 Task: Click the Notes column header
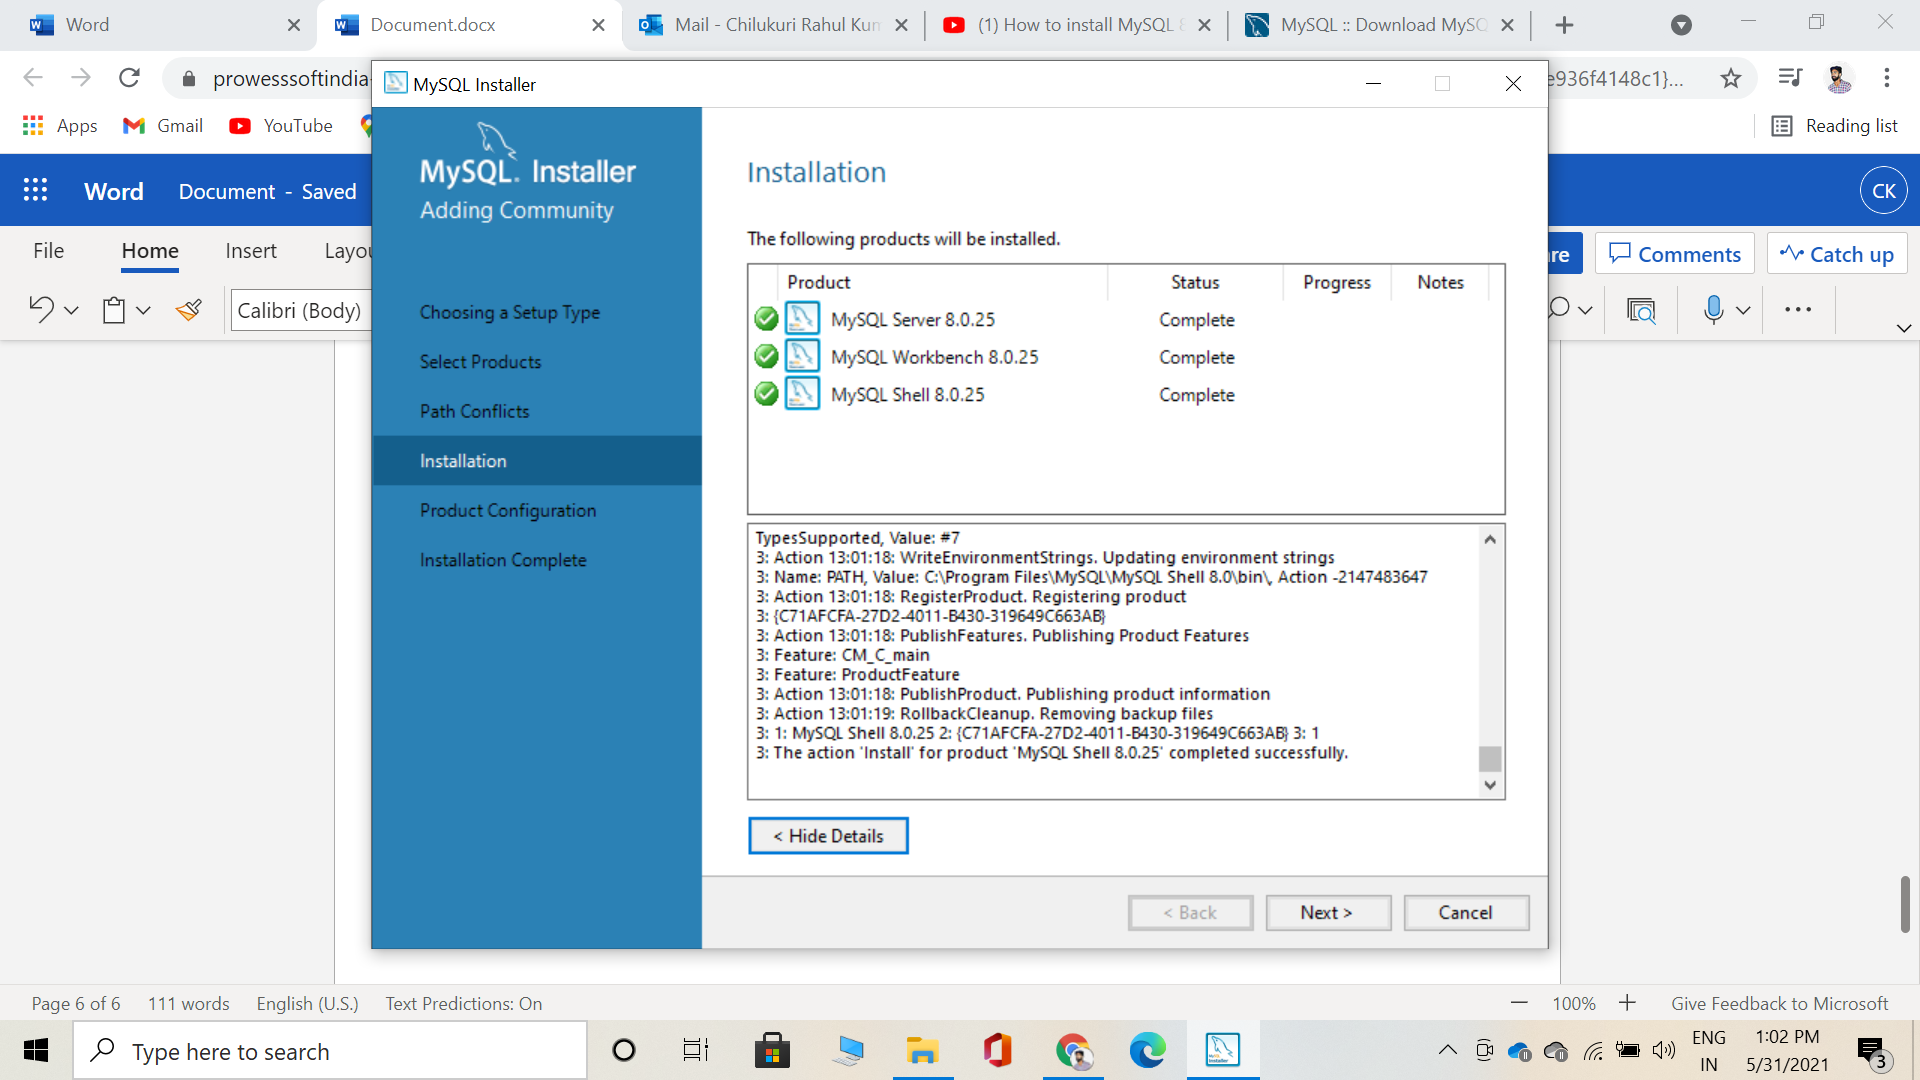pyautogui.click(x=1440, y=283)
